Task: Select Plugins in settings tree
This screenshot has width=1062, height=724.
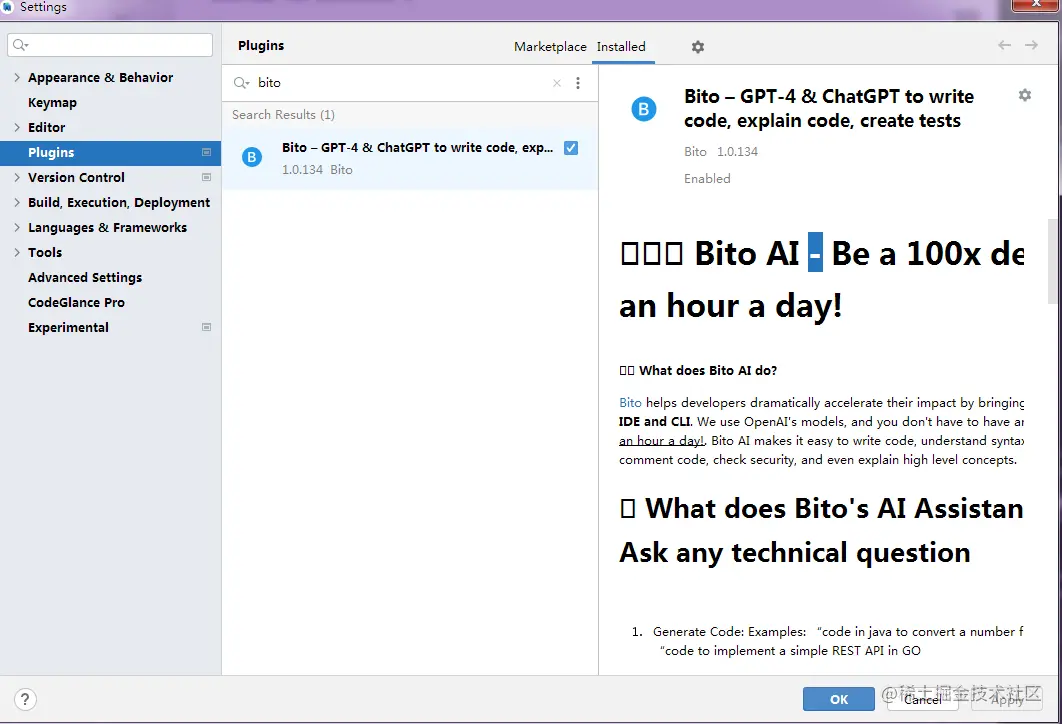Action: coord(110,152)
